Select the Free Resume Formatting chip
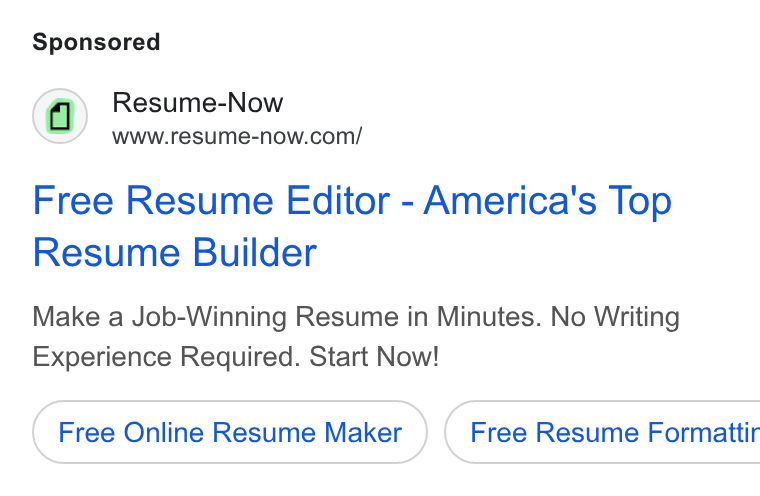The height and width of the screenshot is (496, 760). pos(602,432)
